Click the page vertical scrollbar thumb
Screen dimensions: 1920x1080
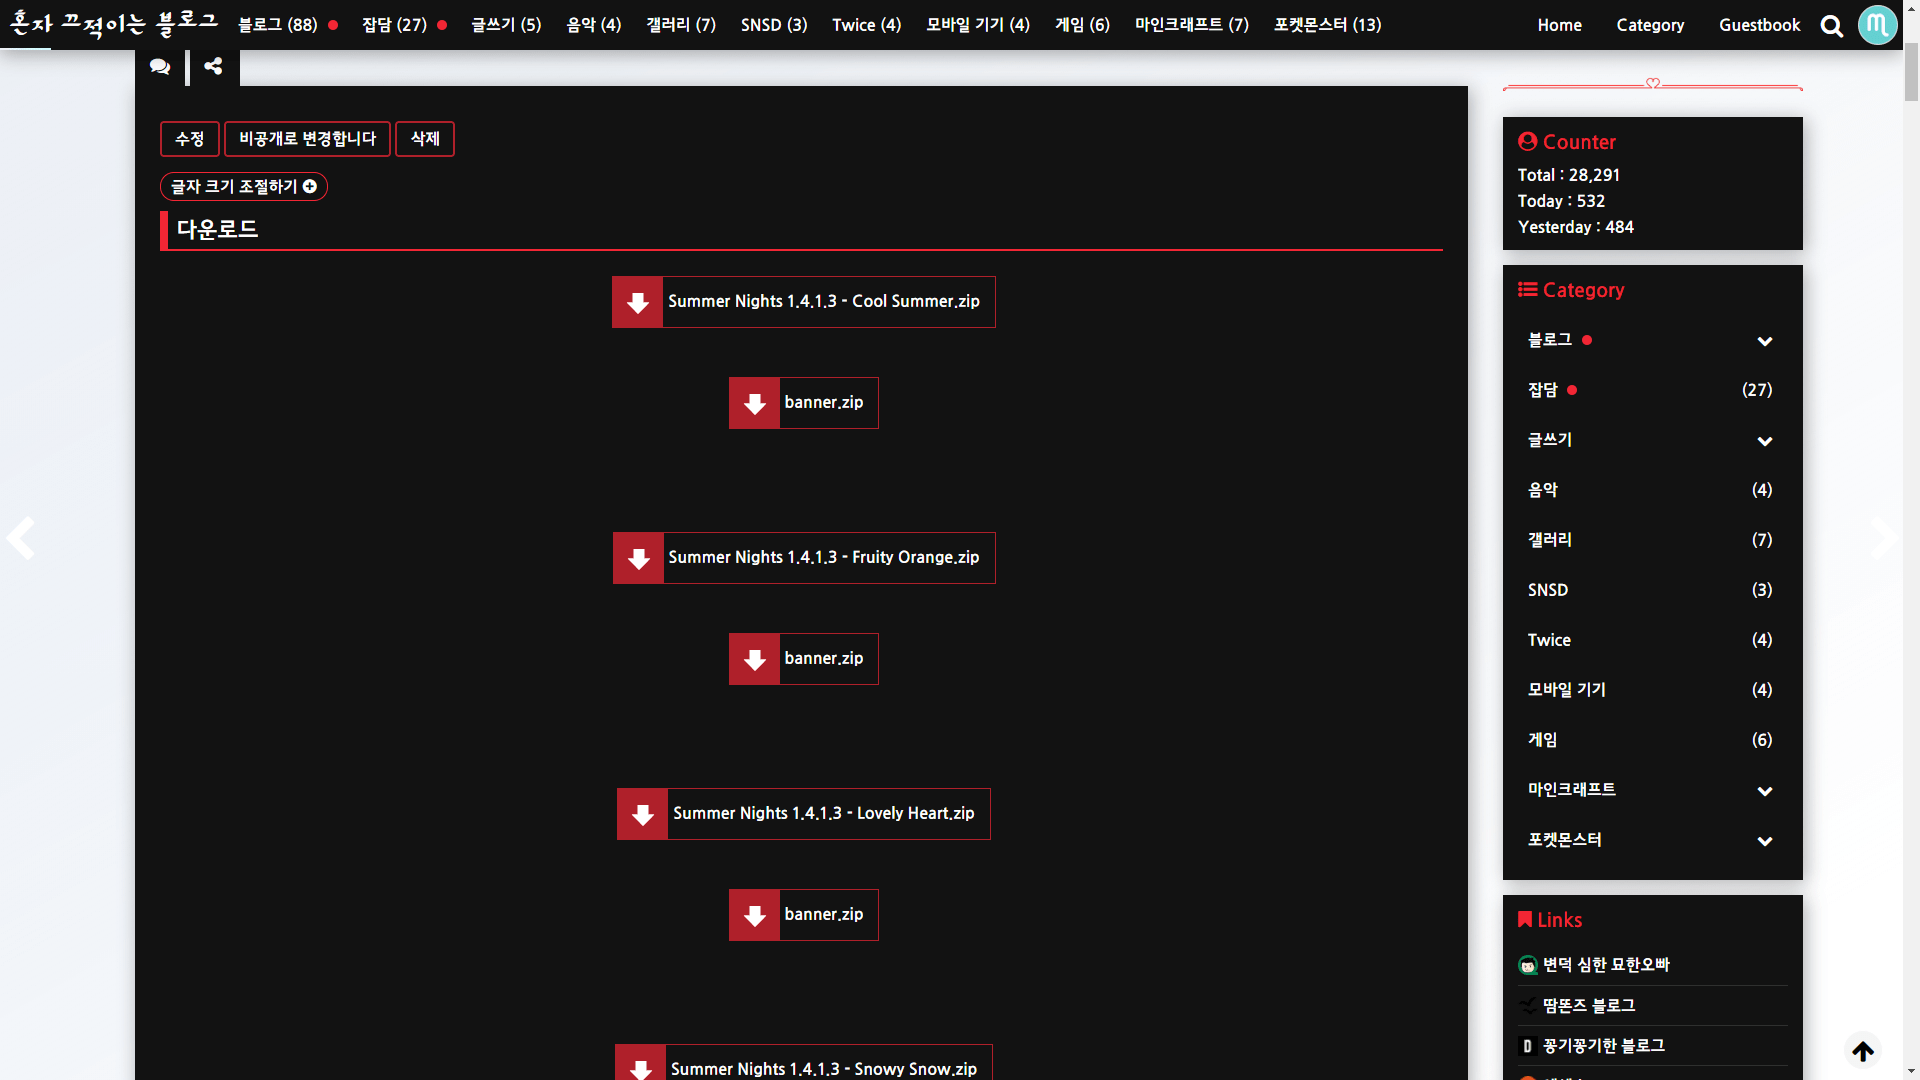pos(1911,70)
